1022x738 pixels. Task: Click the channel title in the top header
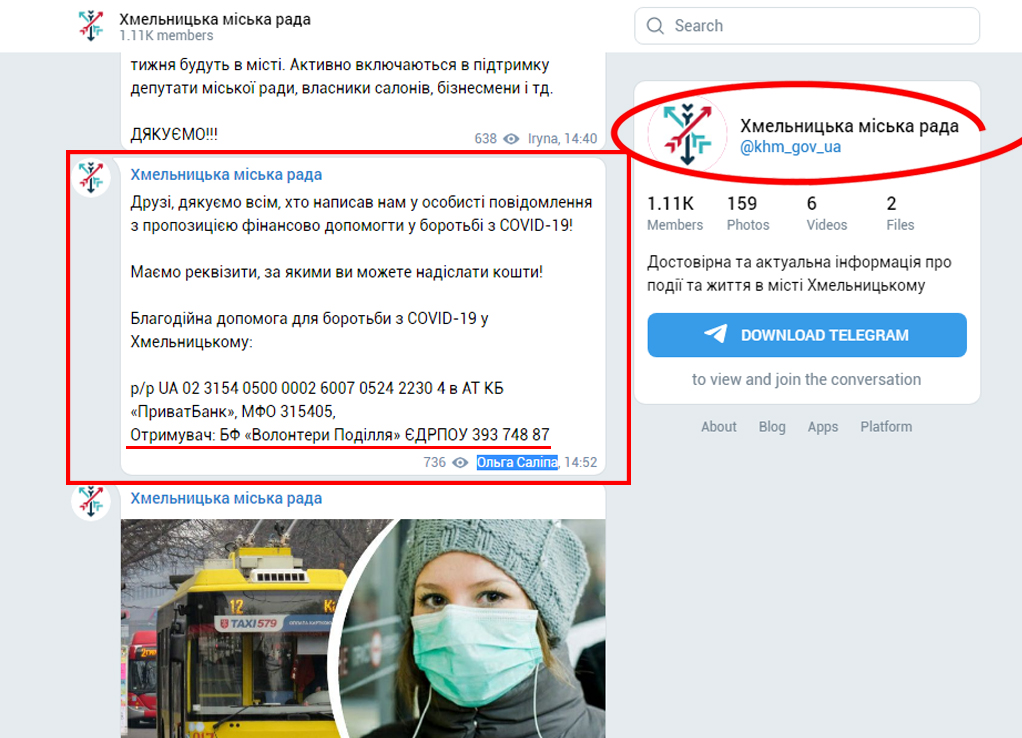tap(214, 20)
